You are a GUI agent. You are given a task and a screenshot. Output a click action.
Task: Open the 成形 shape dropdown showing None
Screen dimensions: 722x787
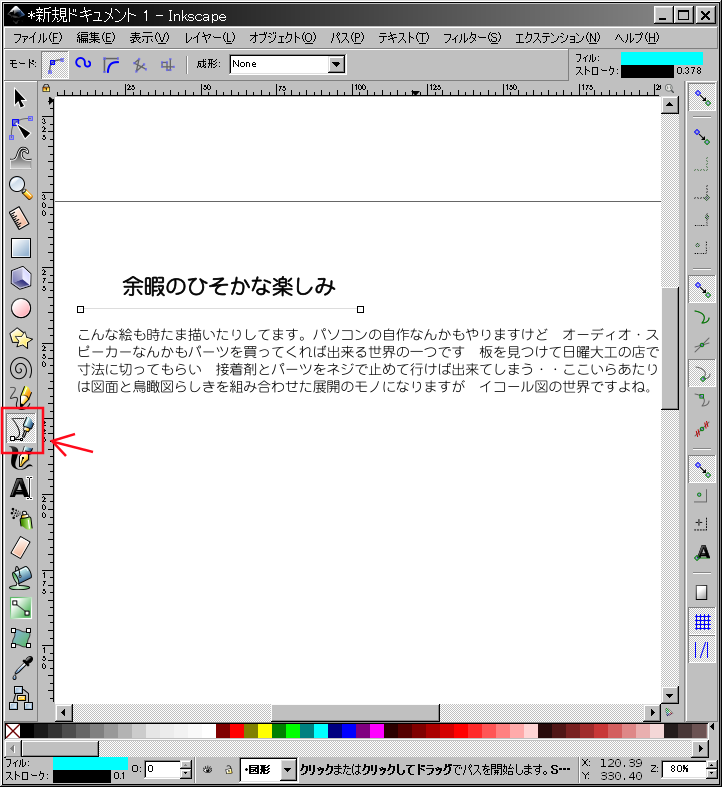coord(287,64)
